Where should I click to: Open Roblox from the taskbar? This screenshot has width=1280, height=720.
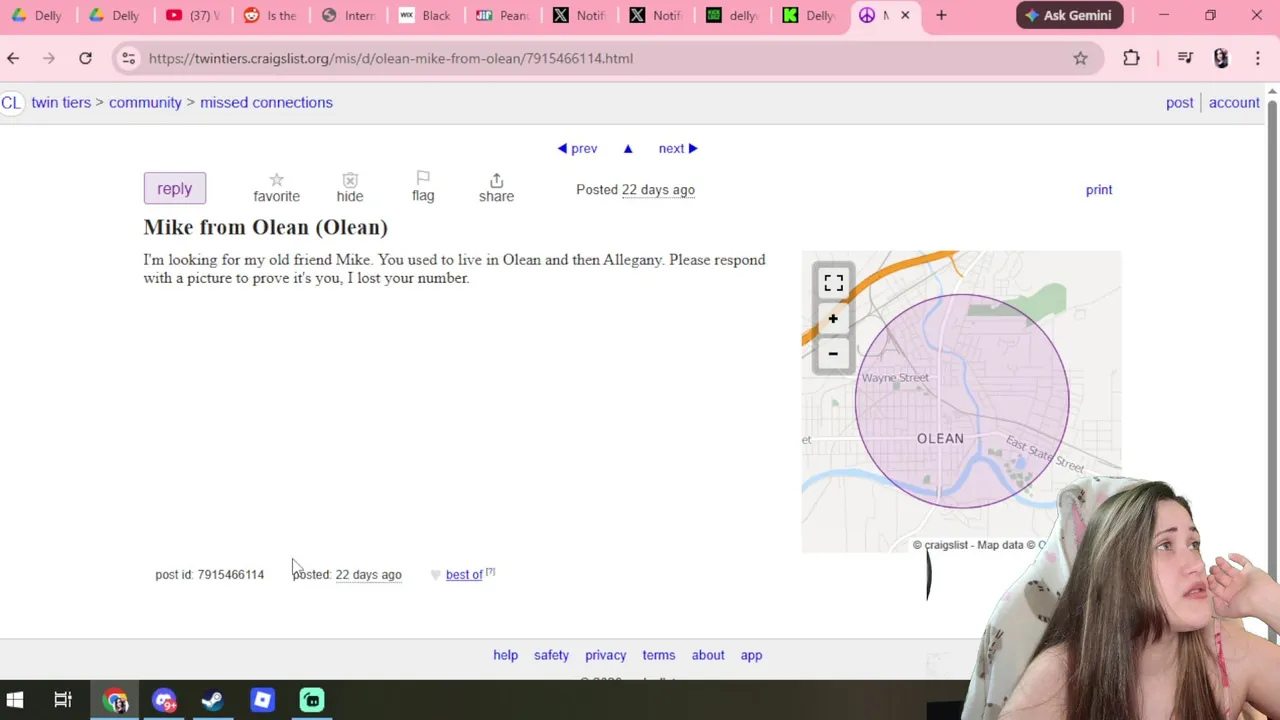[262, 700]
